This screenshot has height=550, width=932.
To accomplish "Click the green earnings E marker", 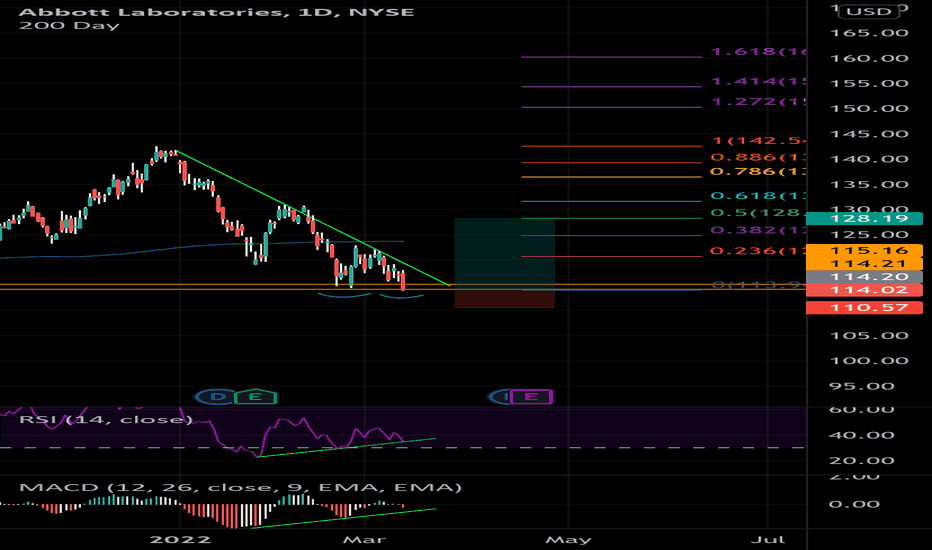I will [255, 397].
